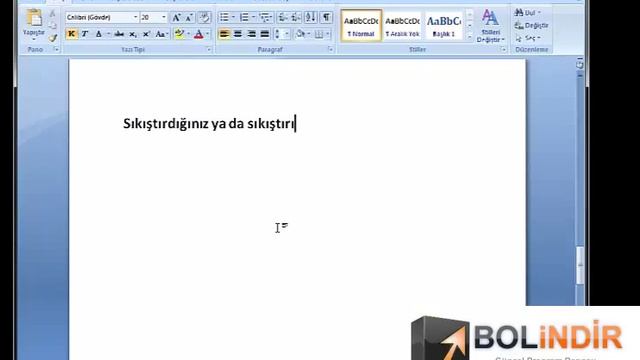Image resolution: width=640 pixels, height=360 pixels.
Task: Toggle the show paragraph marks pilcrow
Action: point(326,17)
